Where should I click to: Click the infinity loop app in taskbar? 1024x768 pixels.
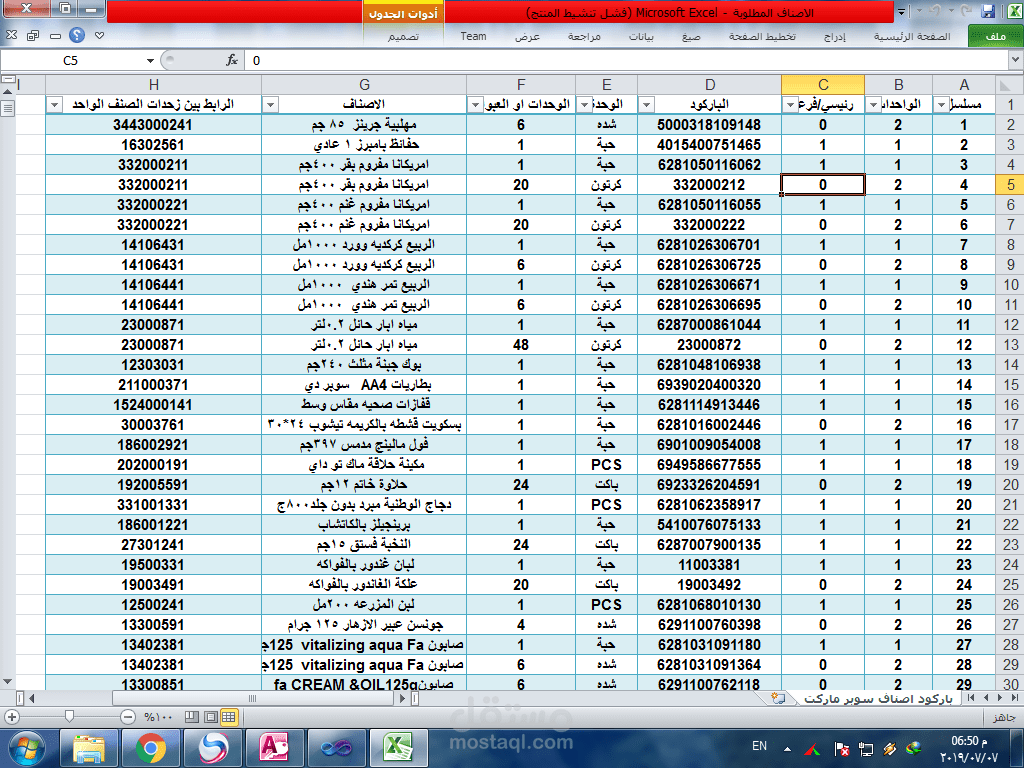(336, 748)
